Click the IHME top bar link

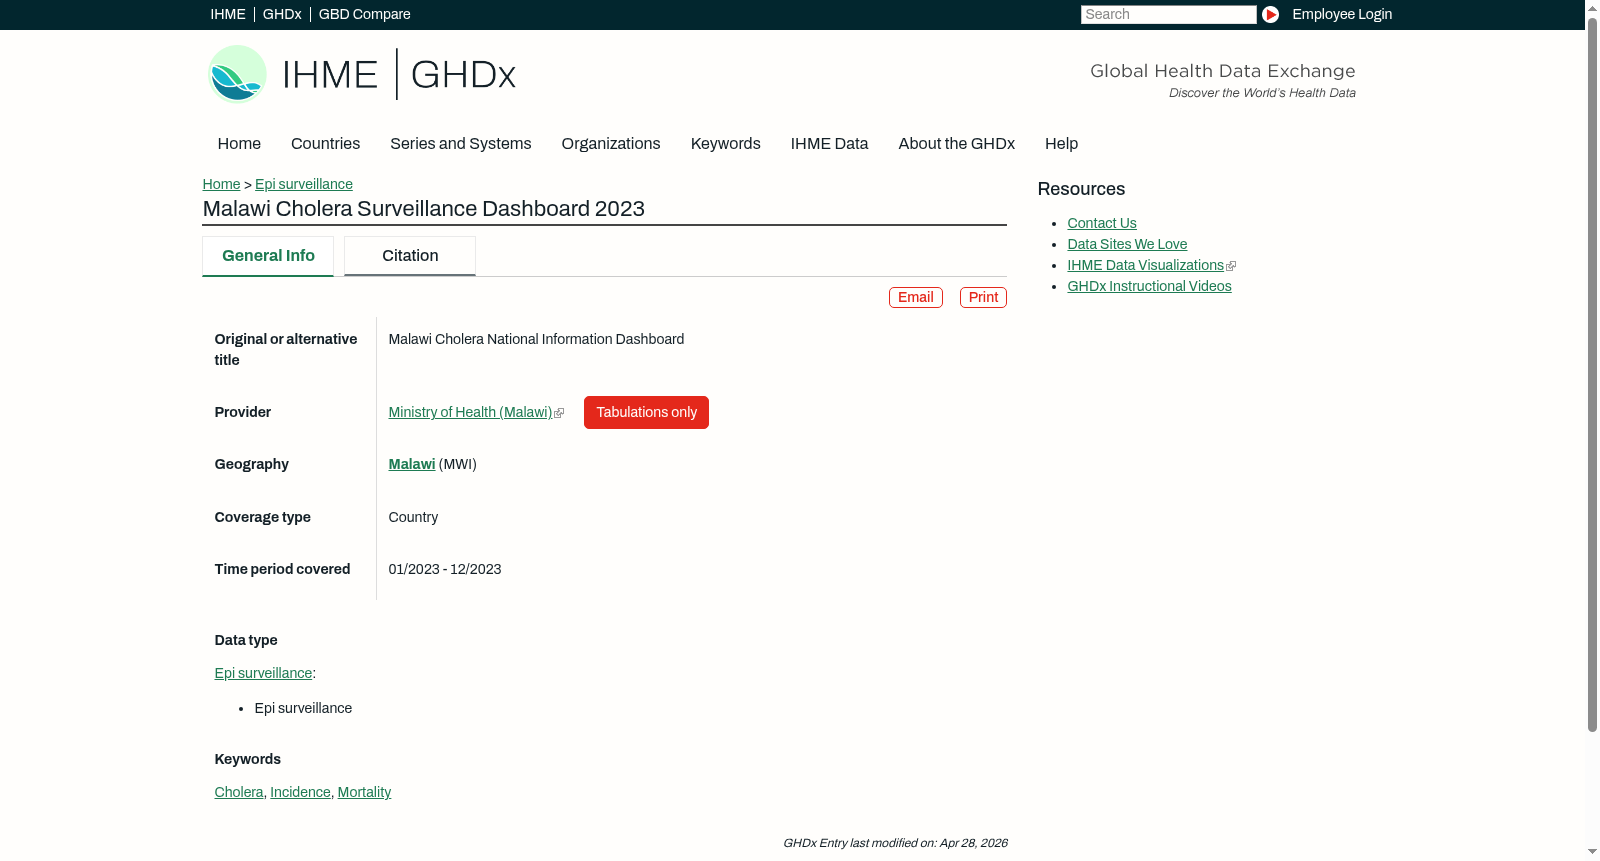228,14
